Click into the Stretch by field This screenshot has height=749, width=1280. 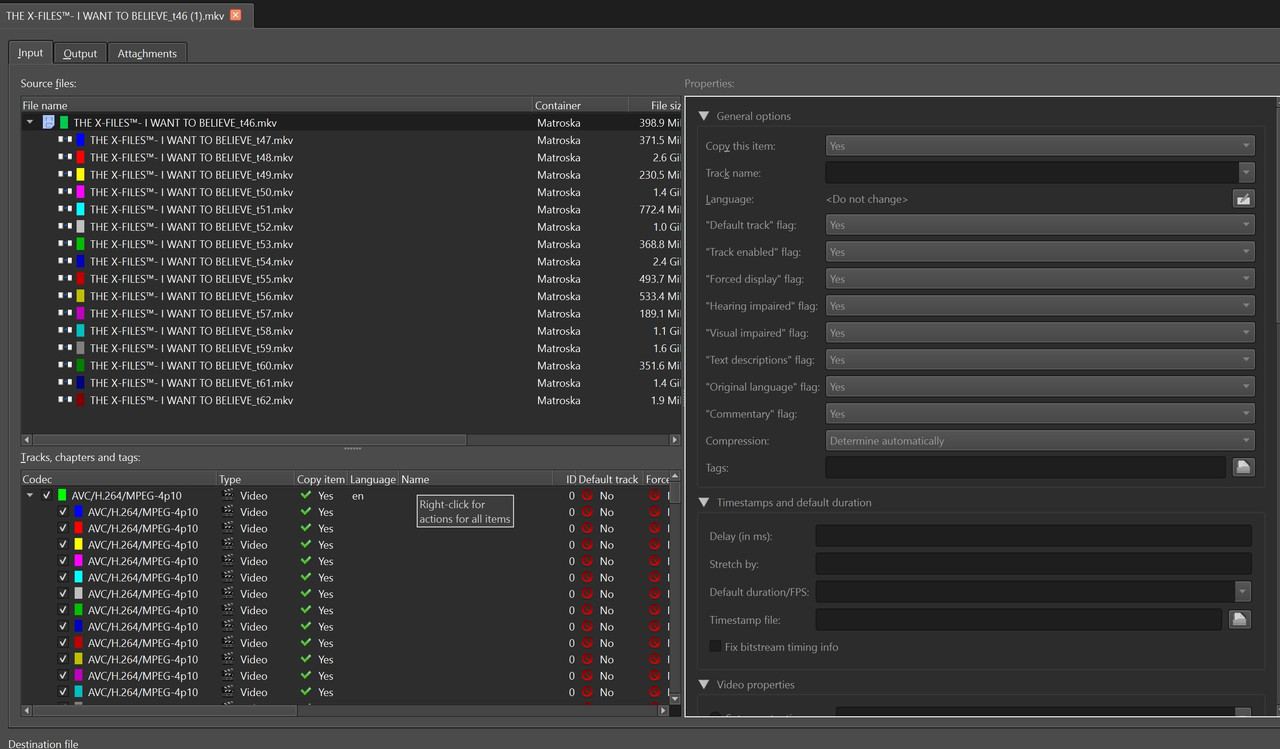coord(1033,564)
